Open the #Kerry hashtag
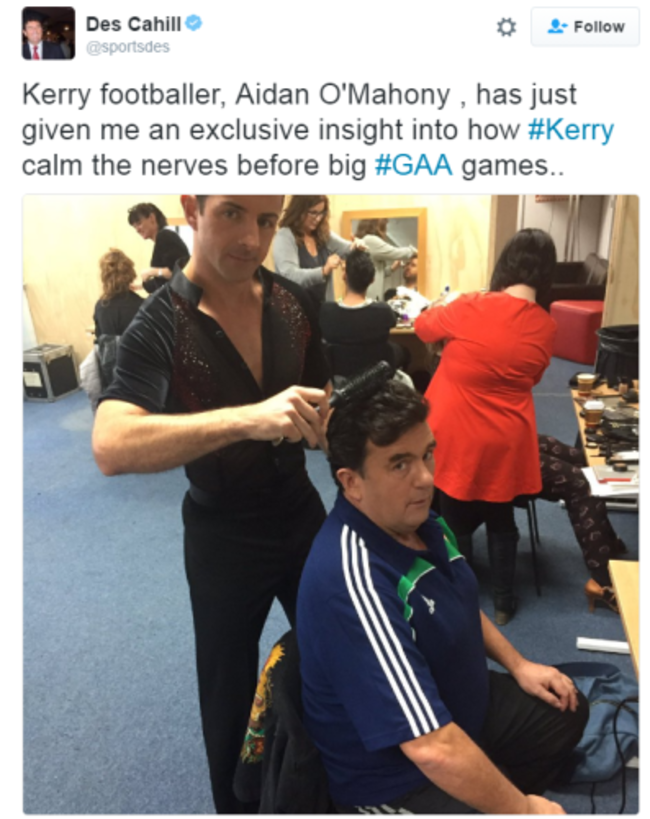 click(x=571, y=131)
